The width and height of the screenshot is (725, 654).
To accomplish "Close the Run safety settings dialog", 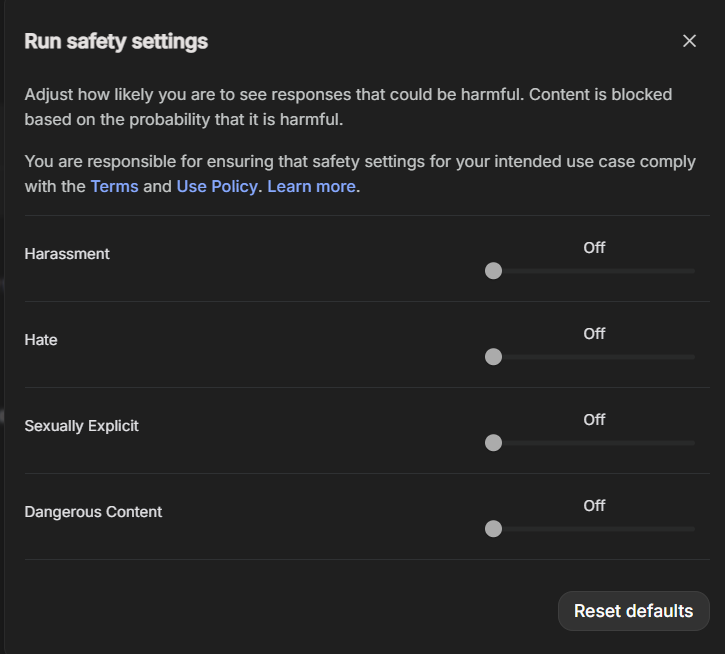I will (689, 41).
